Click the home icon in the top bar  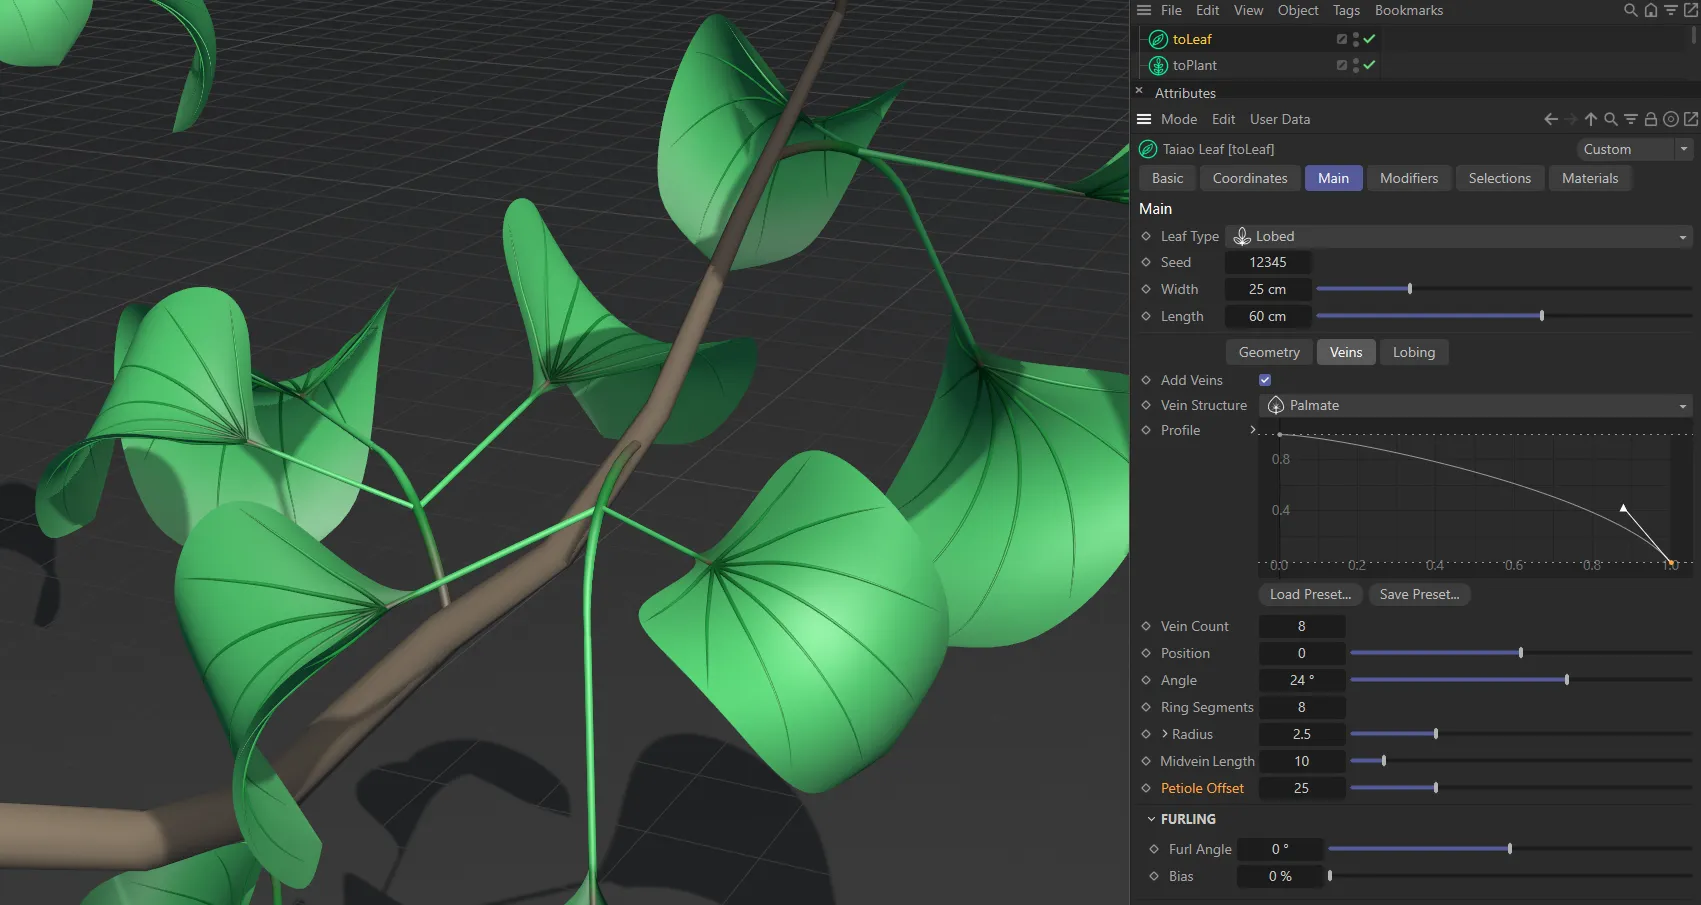pos(1650,10)
